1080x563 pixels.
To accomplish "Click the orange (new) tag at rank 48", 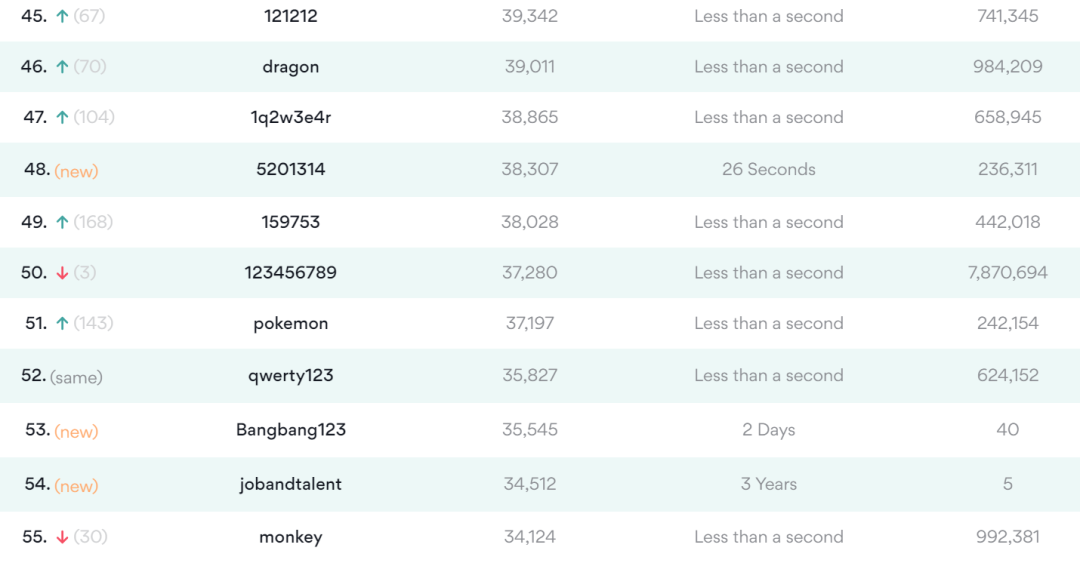I will [x=76, y=171].
